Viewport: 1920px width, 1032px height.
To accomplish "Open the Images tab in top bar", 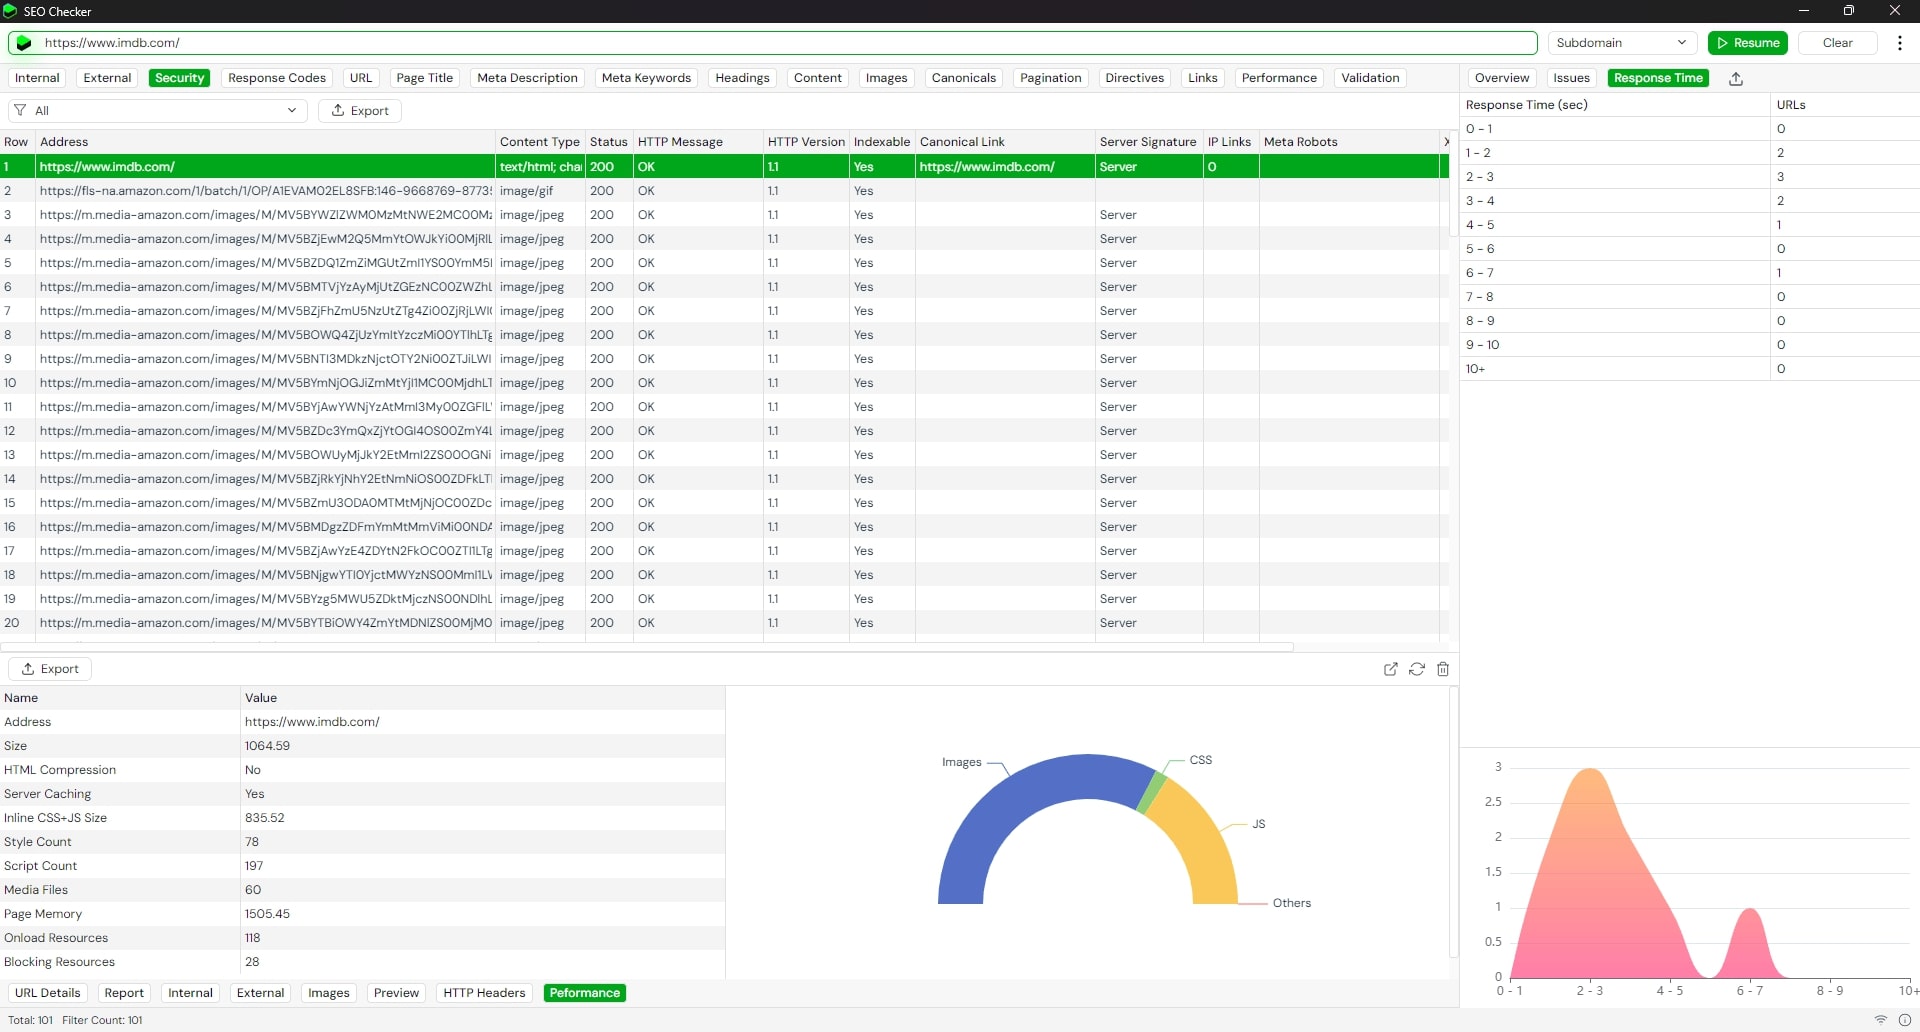I will pyautogui.click(x=887, y=78).
